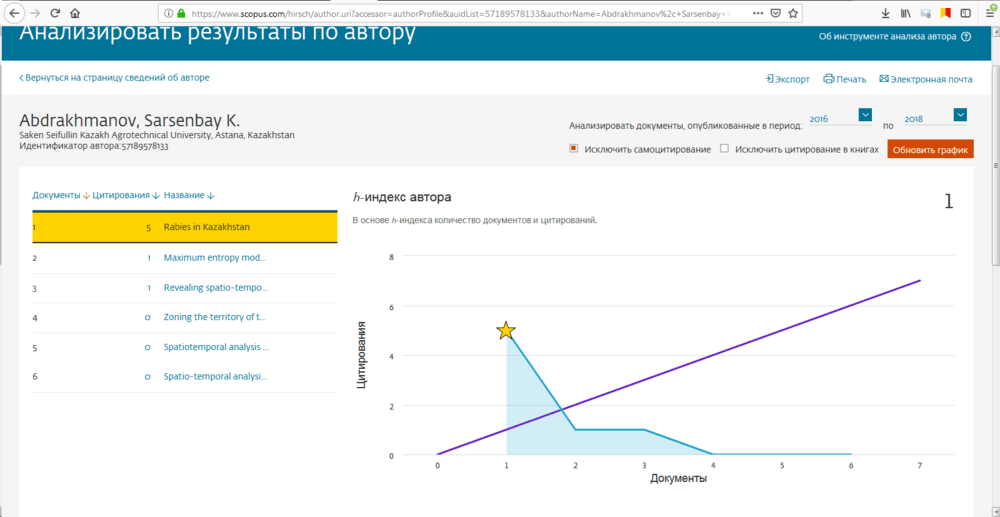The width and height of the screenshot is (1000, 517).
Task: Open the end year 2018 dropdown
Action: (x=960, y=115)
